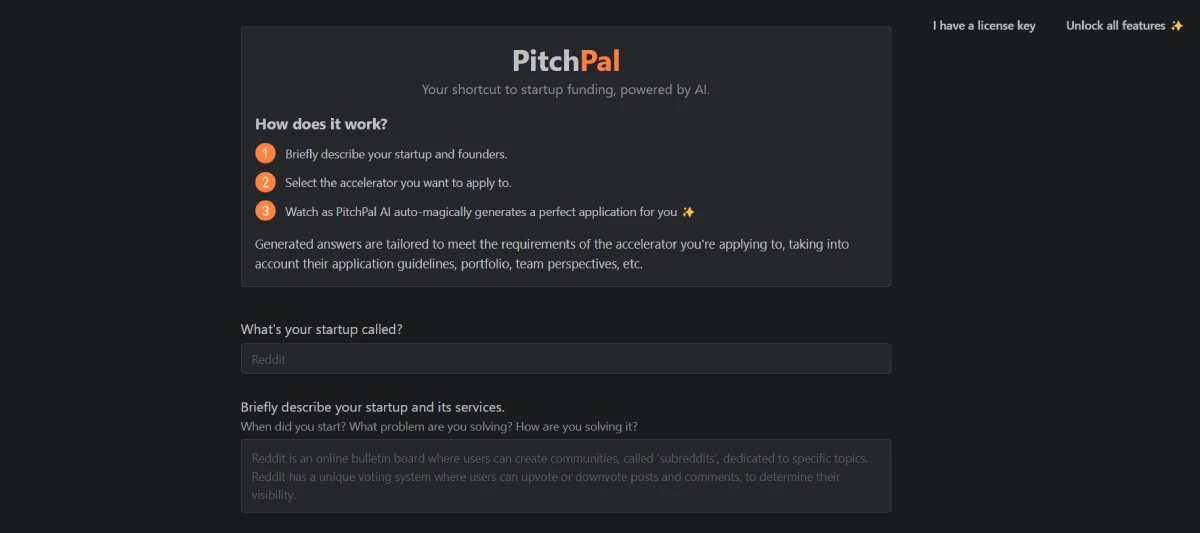Open the "I have a license key" link

(984, 26)
